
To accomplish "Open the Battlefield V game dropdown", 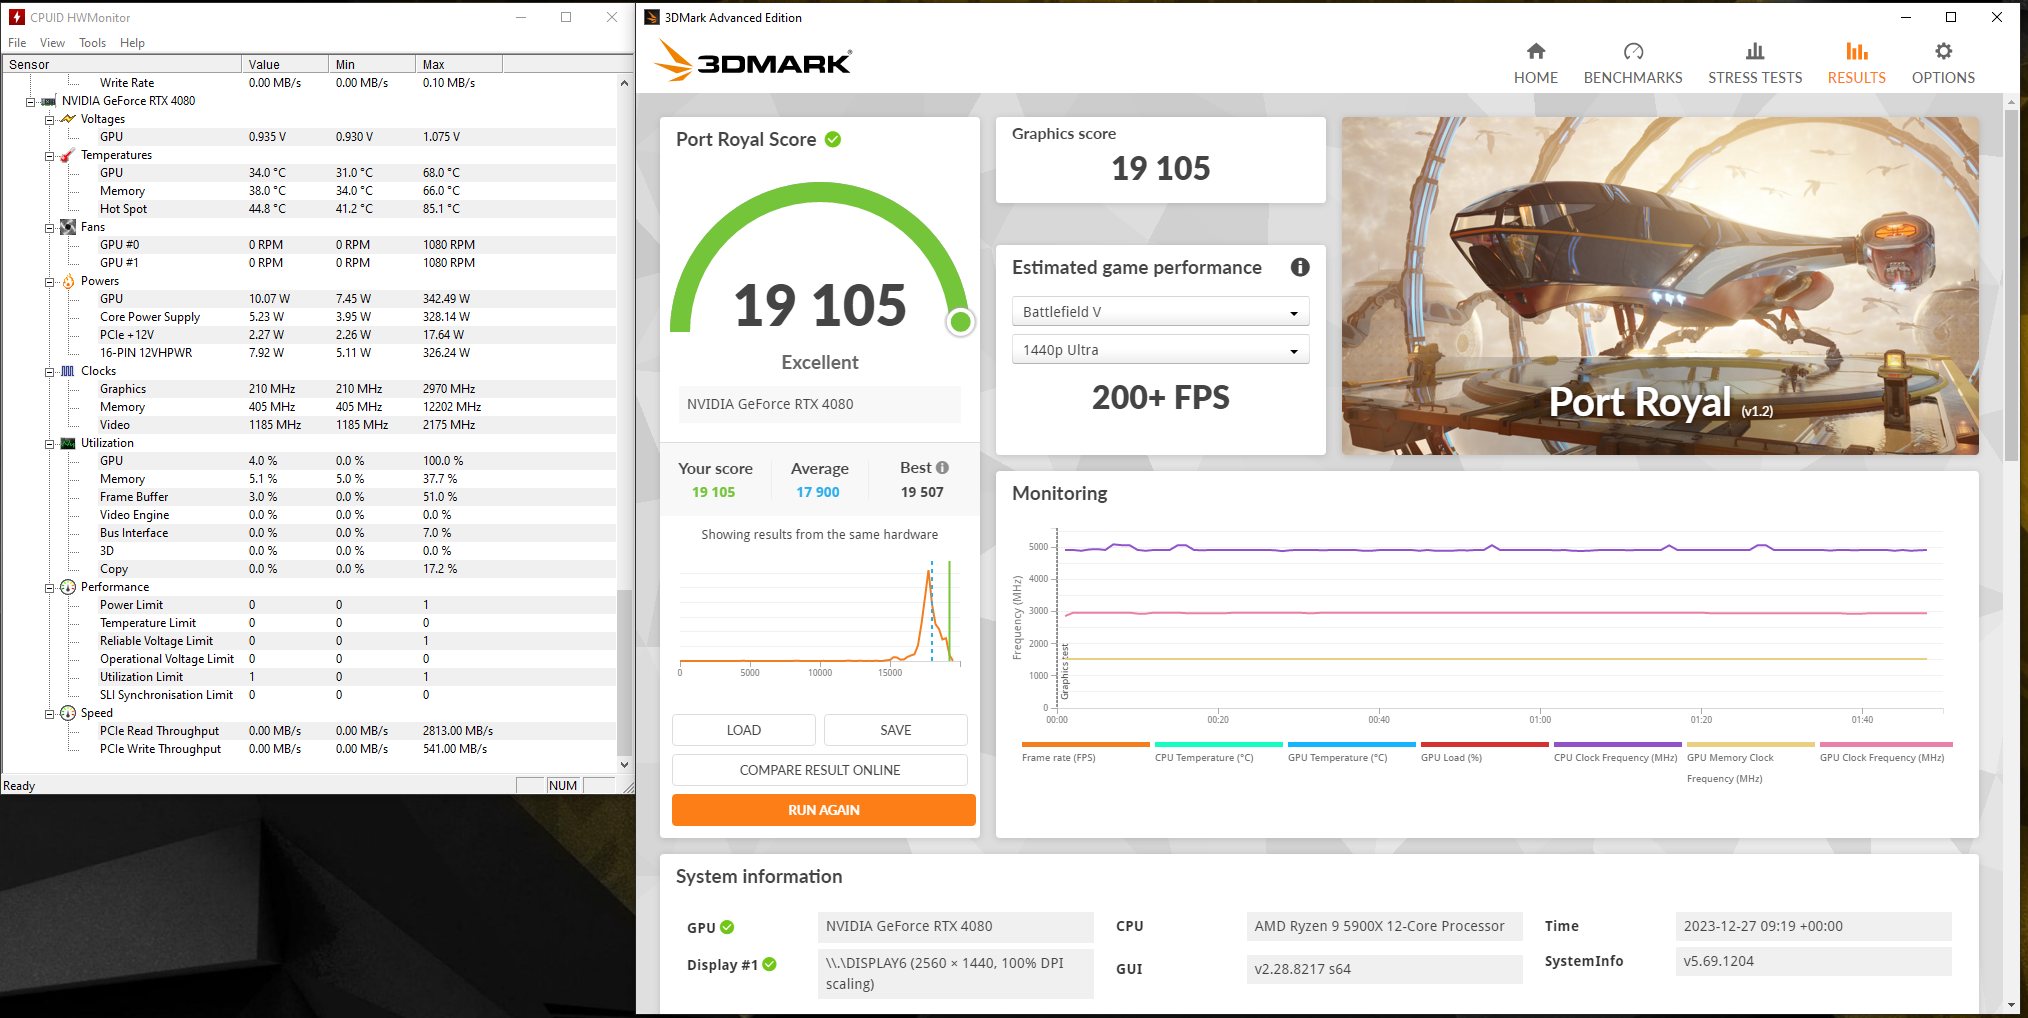I will [x=1160, y=312].
